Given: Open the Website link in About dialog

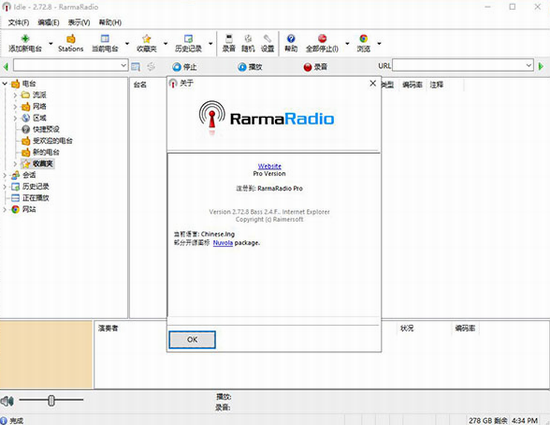Looking at the screenshot, I should click(x=269, y=166).
